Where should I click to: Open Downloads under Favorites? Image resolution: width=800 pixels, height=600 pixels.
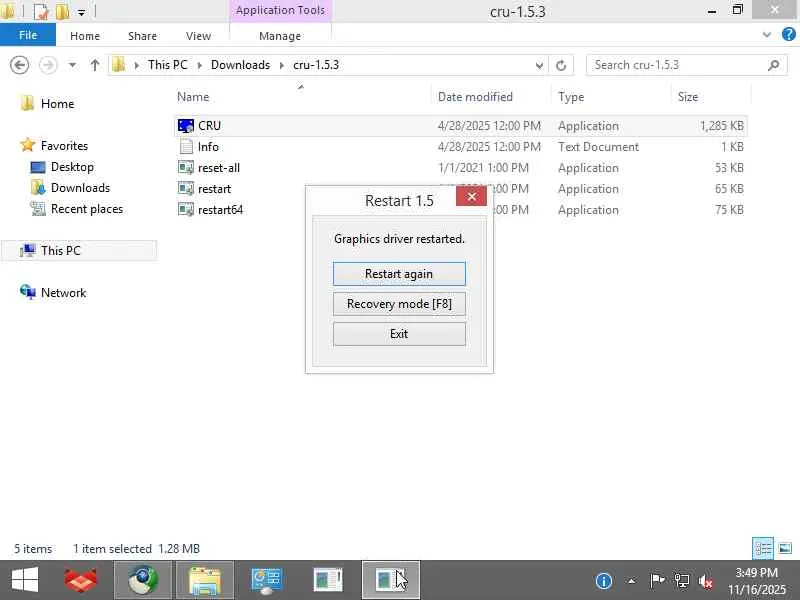point(80,188)
